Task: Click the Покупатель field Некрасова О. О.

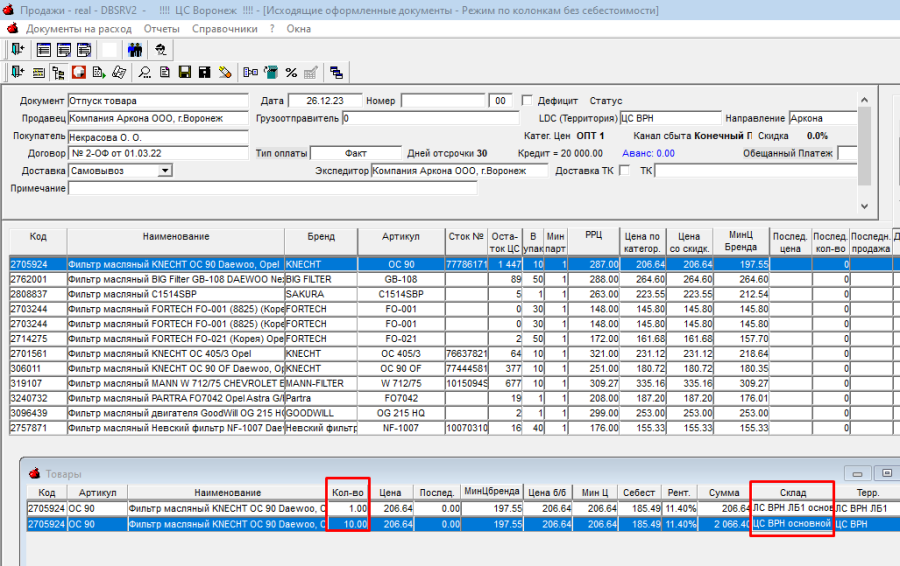Action: tap(158, 137)
